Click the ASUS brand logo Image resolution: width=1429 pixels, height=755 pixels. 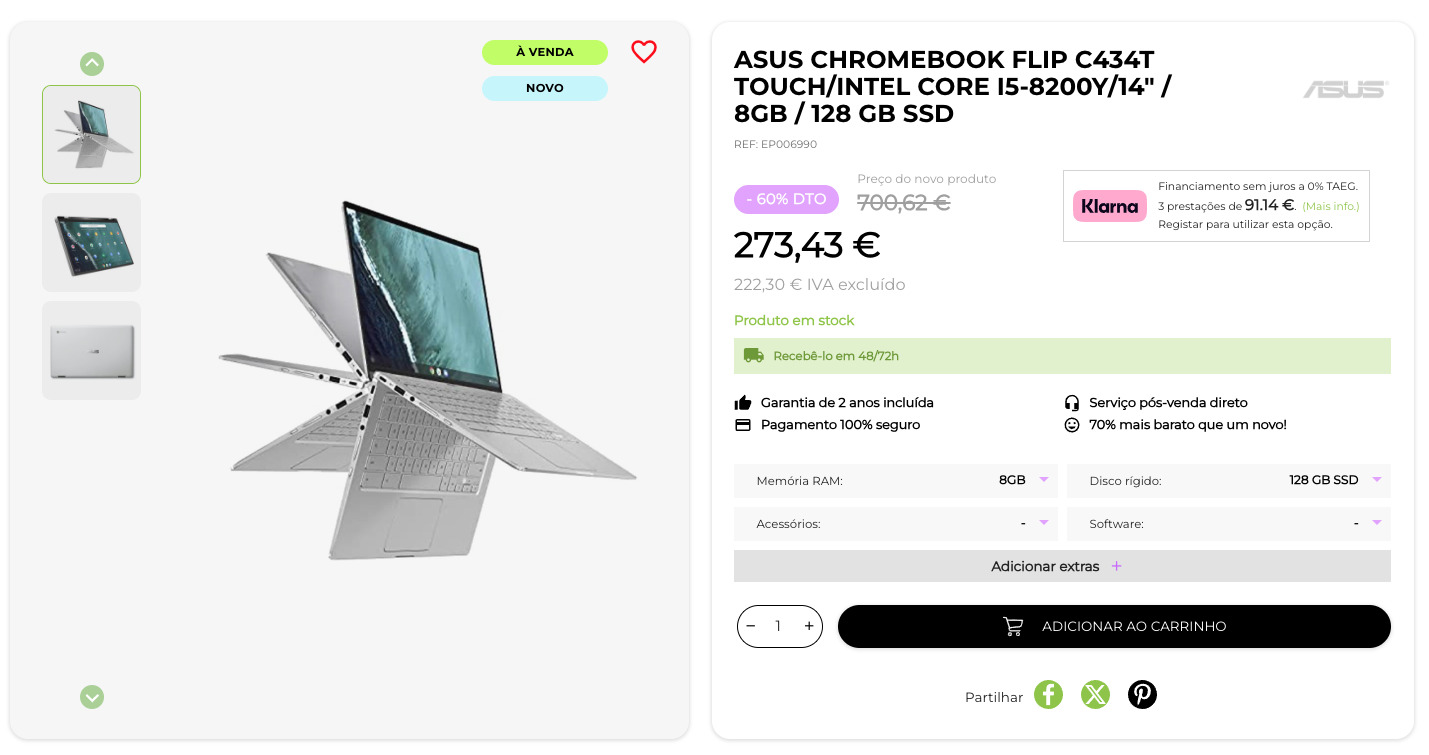[1345, 89]
